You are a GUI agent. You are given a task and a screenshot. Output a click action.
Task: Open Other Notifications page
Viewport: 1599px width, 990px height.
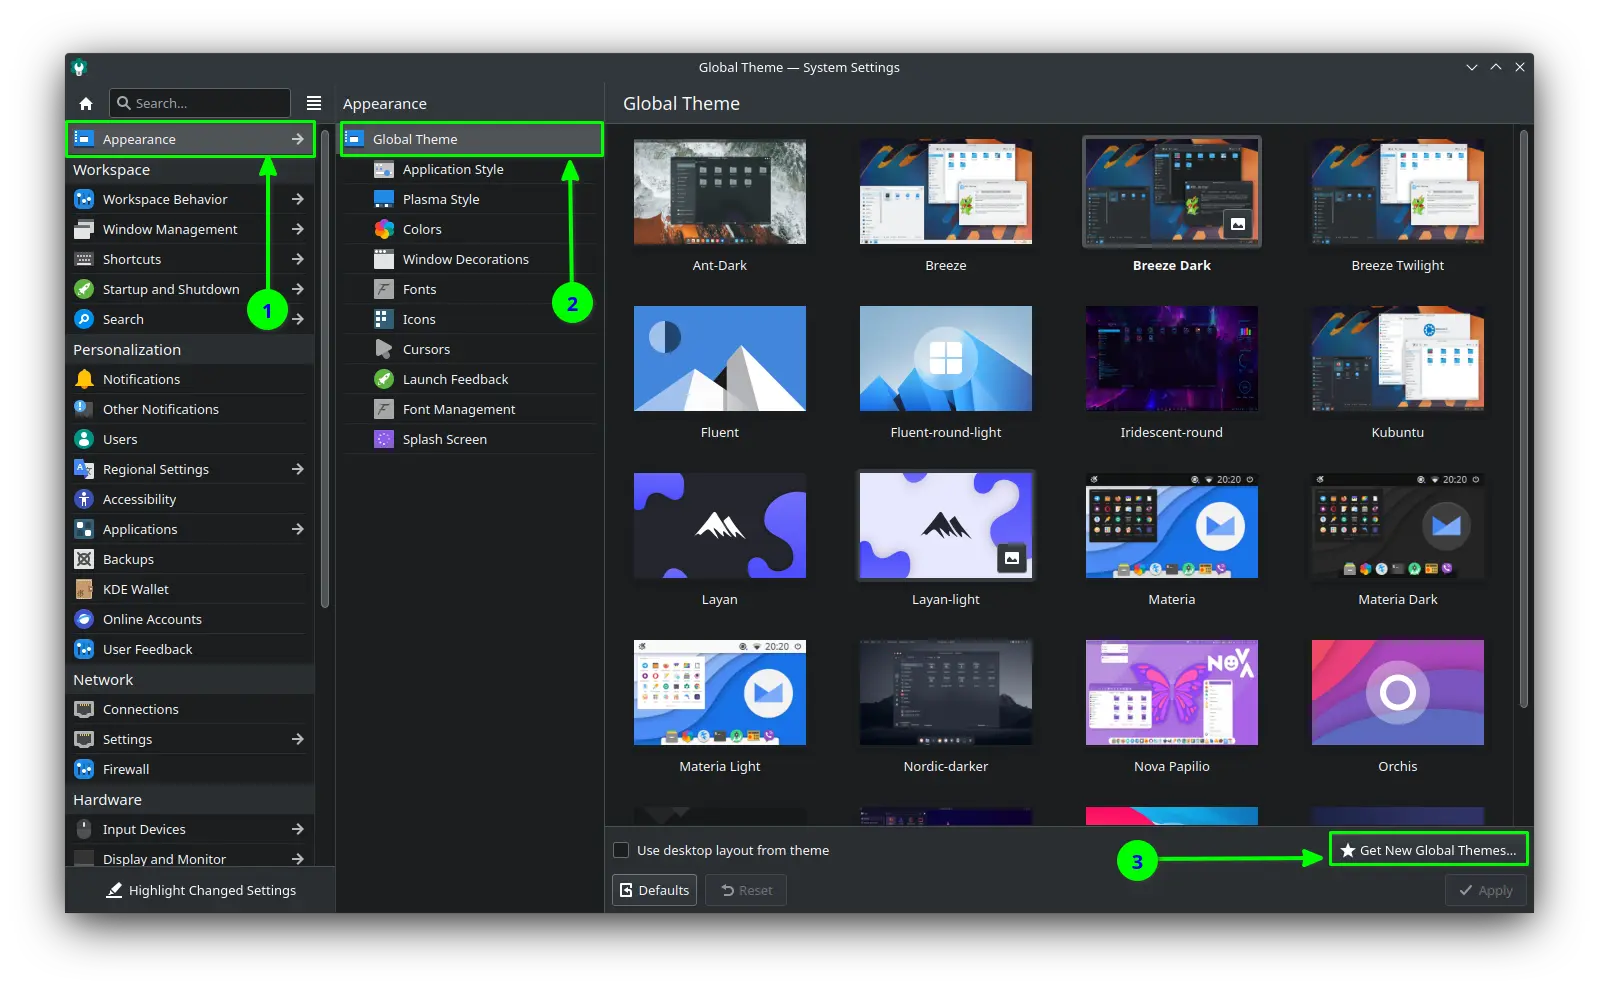[190, 409]
